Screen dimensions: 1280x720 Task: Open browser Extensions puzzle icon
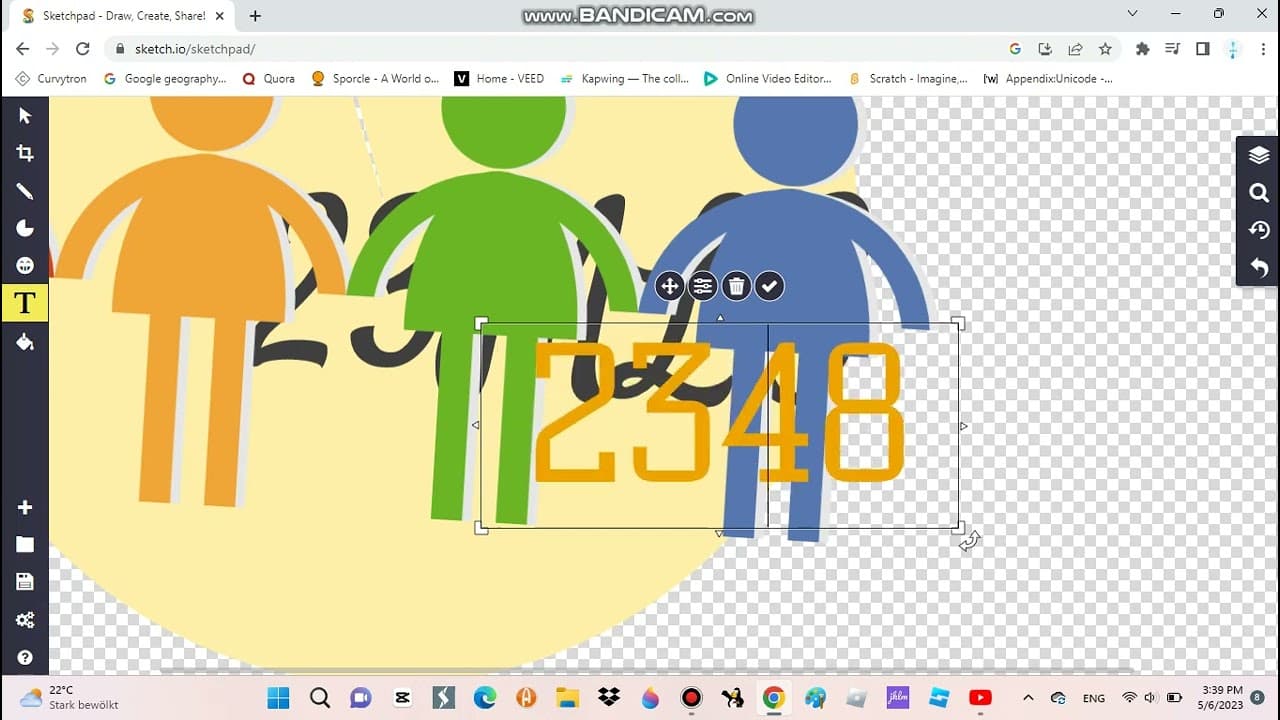1143,48
